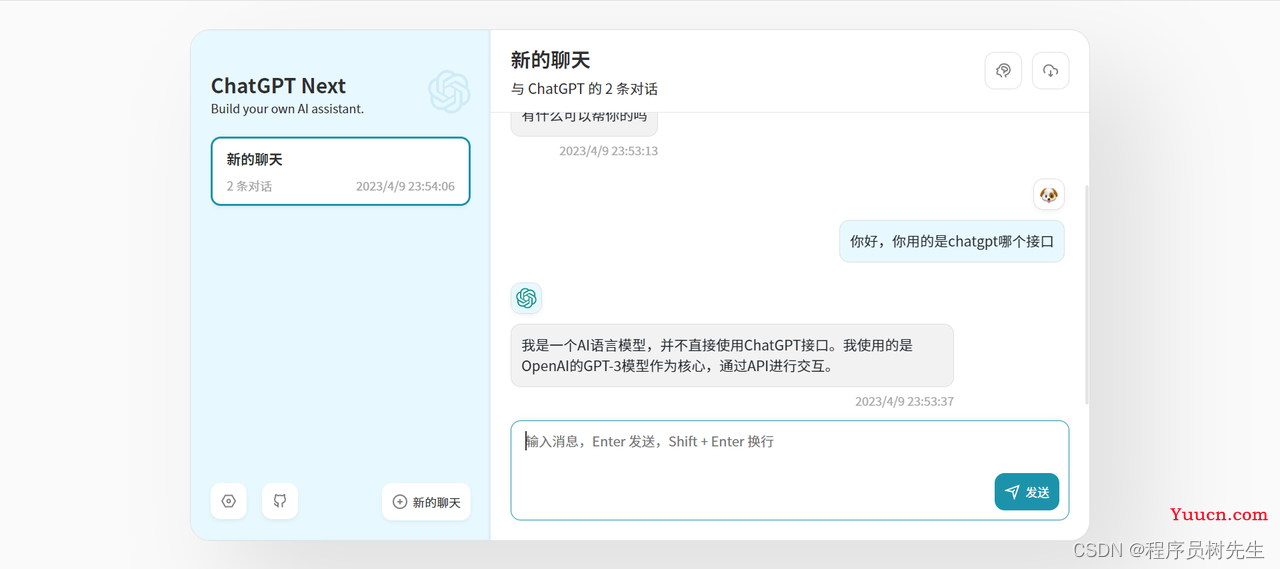The height and width of the screenshot is (569, 1280).
Task: Open settings with the gear icon
Action: (229, 501)
